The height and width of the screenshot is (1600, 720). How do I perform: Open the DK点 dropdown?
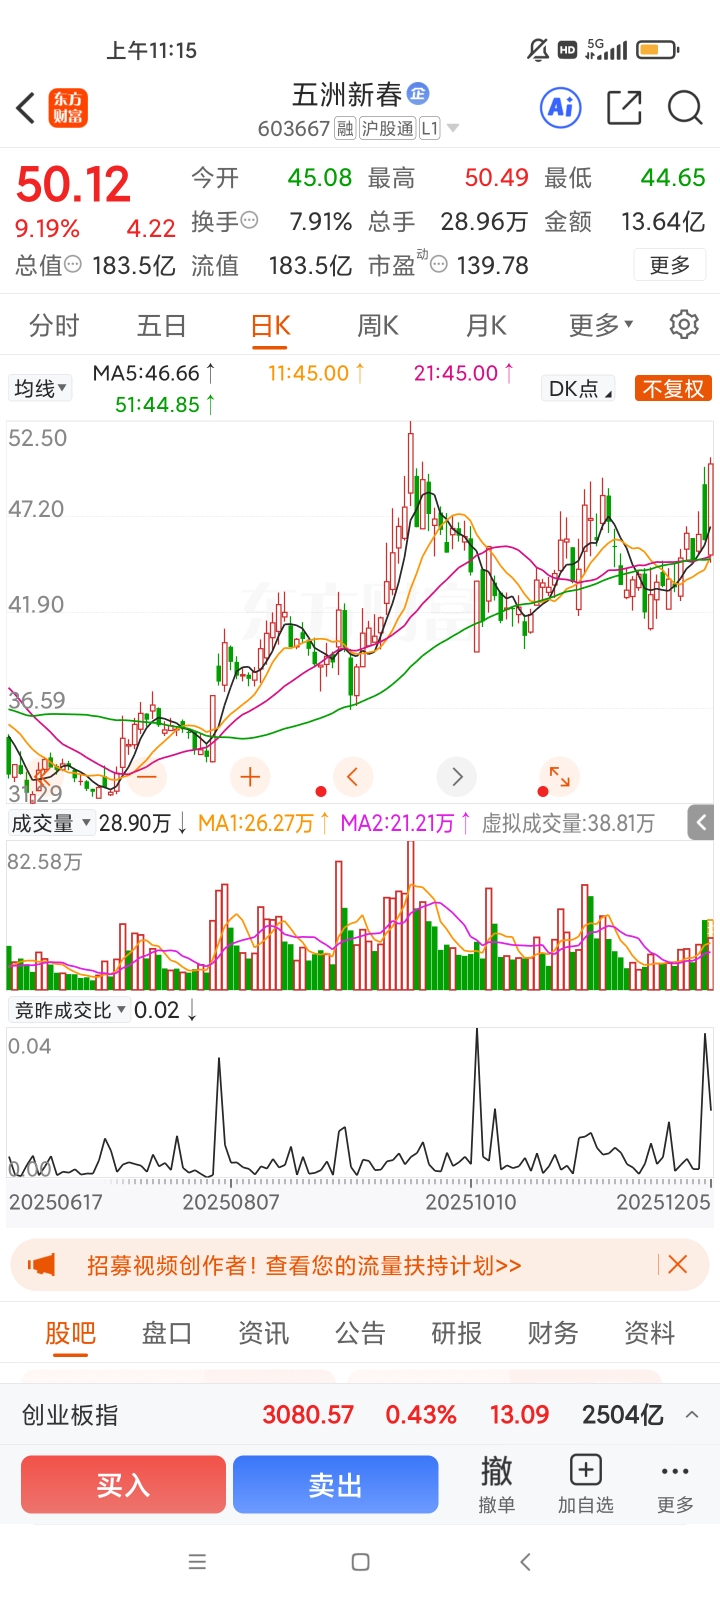click(579, 389)
